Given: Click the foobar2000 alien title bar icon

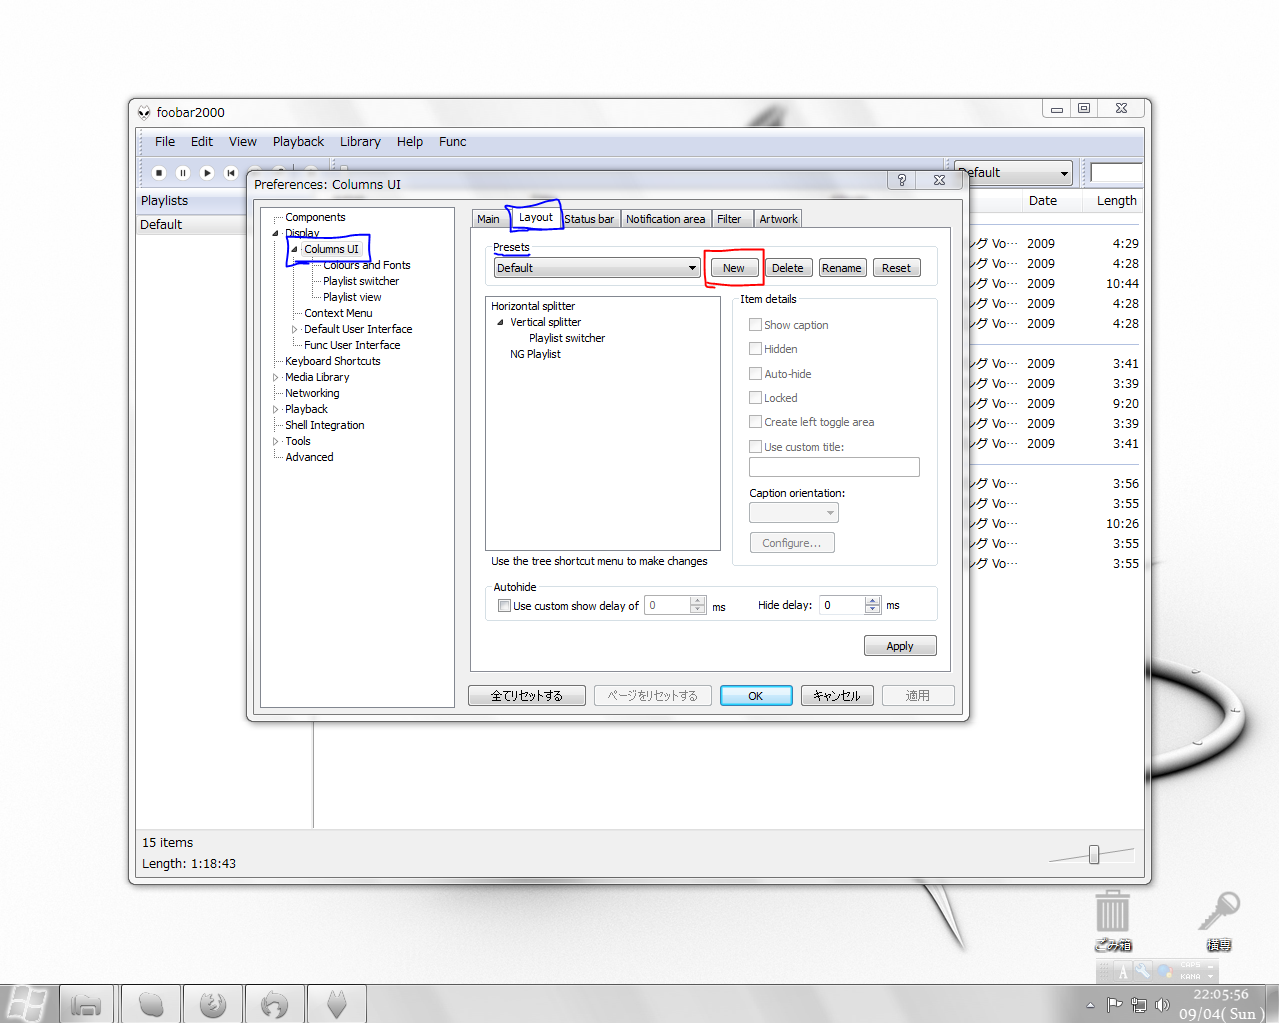Looking at the screenshot, I should (144, 112).
